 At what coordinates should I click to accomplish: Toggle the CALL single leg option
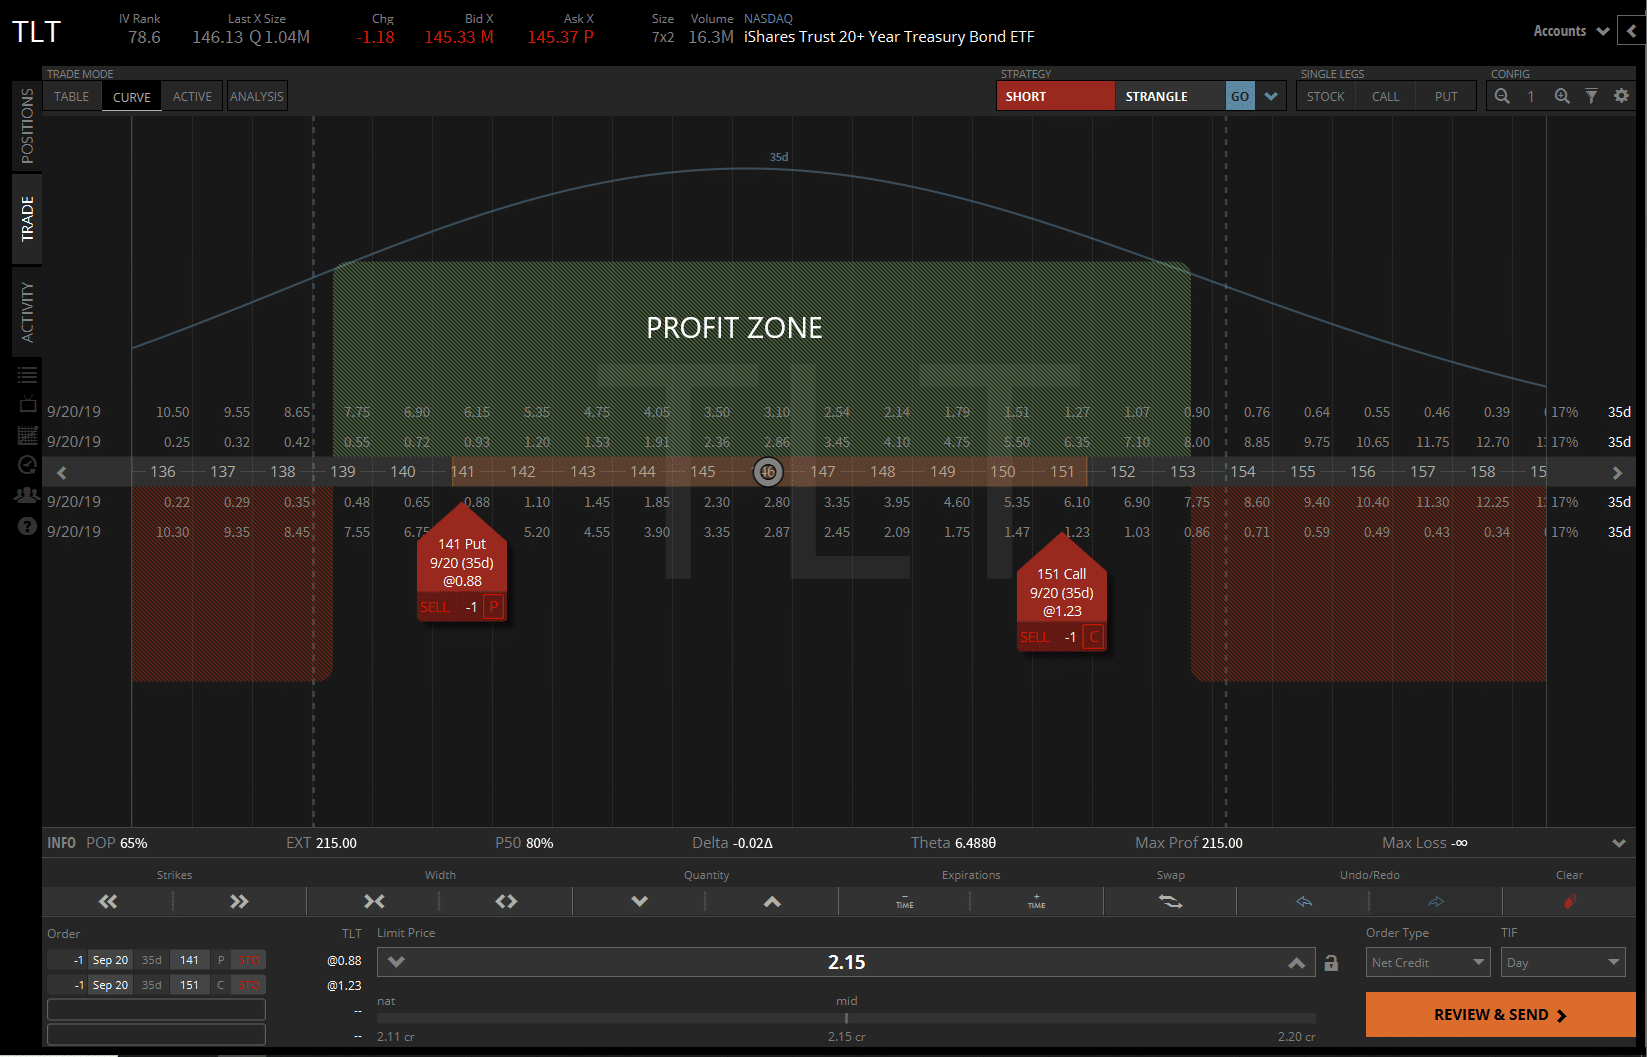click(1385, 95)
